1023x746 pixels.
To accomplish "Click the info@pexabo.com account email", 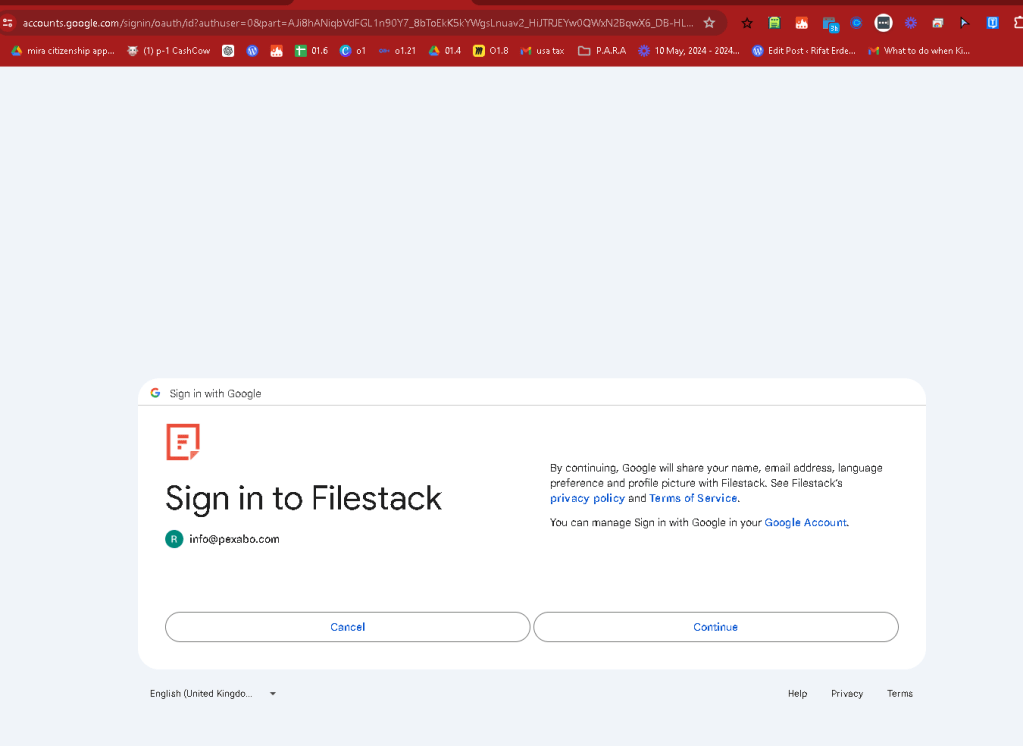I will pyautogui.click(x=234, y=539).
